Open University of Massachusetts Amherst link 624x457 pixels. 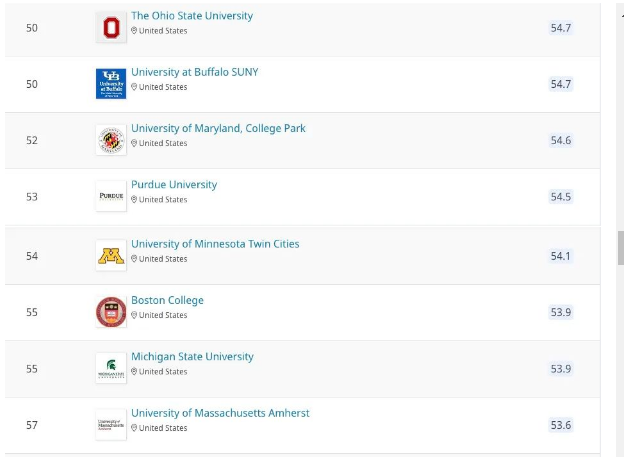pyautogui.click(x=220, y=413)
